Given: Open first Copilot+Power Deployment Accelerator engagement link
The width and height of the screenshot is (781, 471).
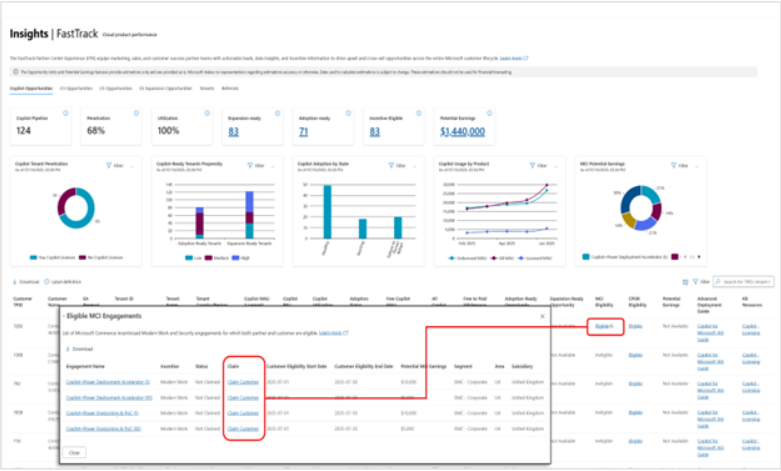Looking at the screenshot, I should pyautogui.click(x=108, y=382).
